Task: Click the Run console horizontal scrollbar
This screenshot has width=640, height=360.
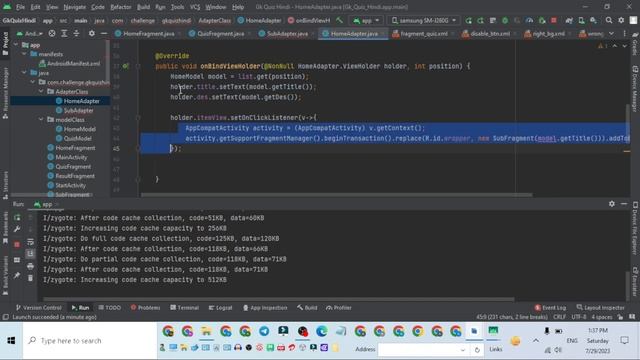Action: pyautogui.click(x=279, y=299)
